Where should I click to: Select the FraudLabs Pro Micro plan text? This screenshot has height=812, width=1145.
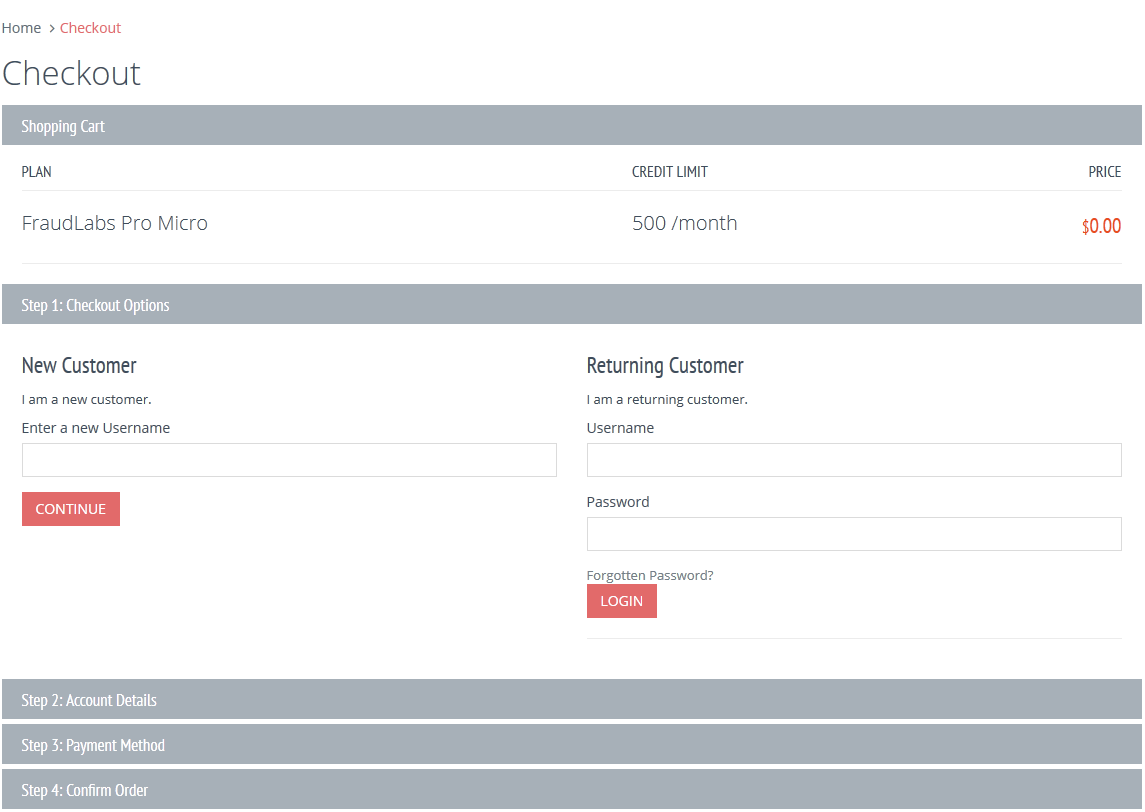click(115, 223)
